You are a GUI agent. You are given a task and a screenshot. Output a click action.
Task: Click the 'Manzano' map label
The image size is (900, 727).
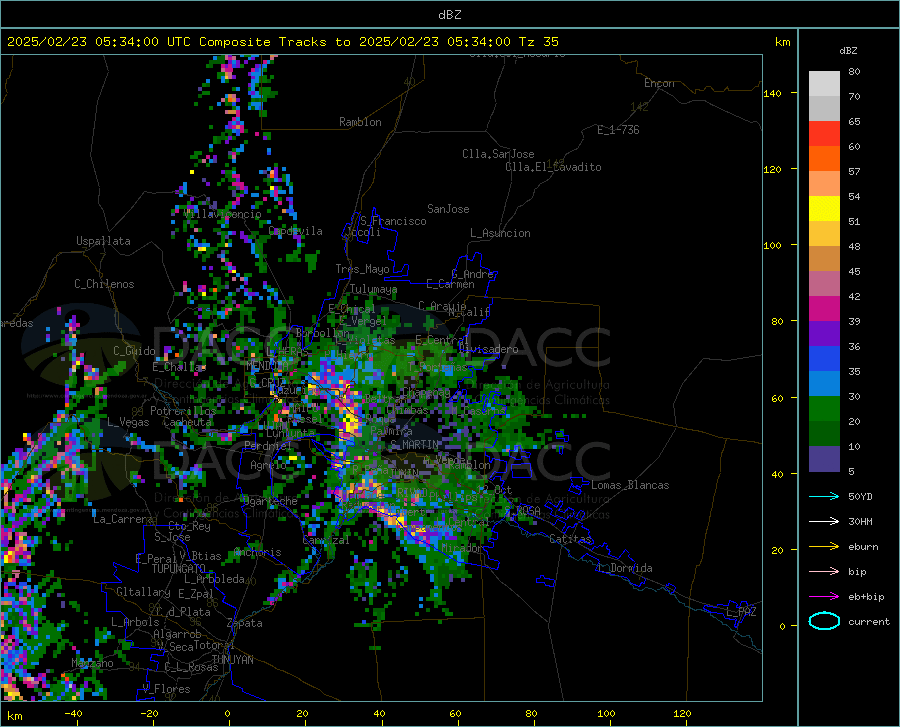(92, 663)
